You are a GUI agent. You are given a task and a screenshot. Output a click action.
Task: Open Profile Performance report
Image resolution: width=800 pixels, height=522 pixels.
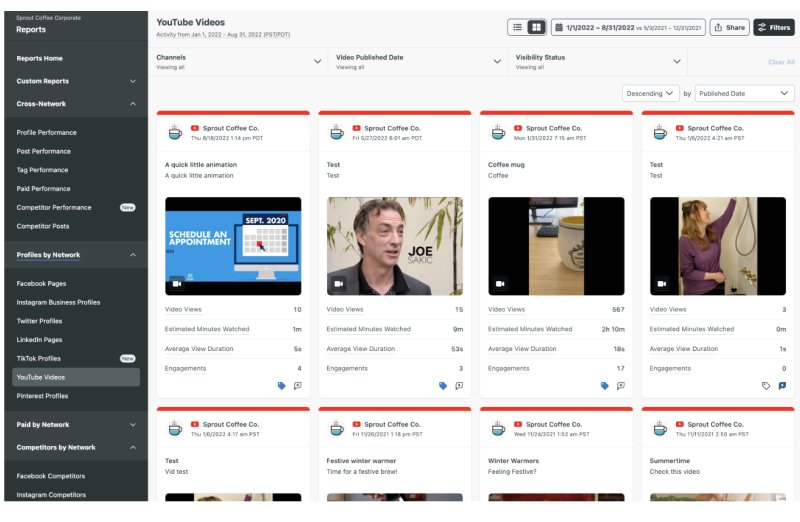46,133
